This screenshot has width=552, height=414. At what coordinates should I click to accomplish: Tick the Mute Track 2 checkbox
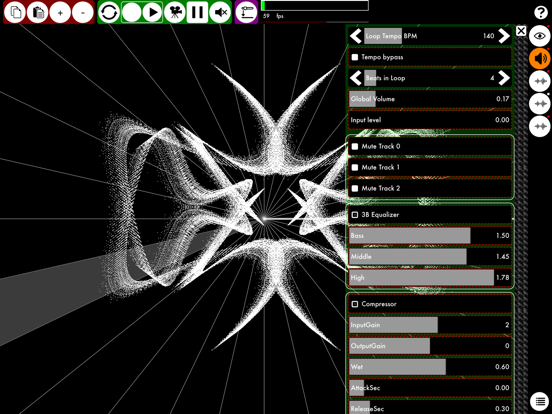click(x=355, y=188)
